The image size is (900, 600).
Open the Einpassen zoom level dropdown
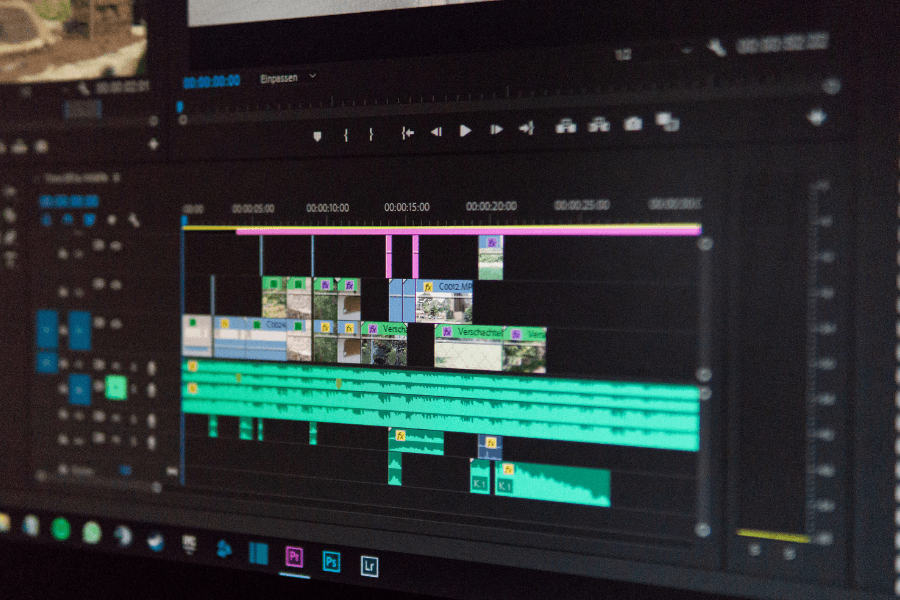click(288, 77)
